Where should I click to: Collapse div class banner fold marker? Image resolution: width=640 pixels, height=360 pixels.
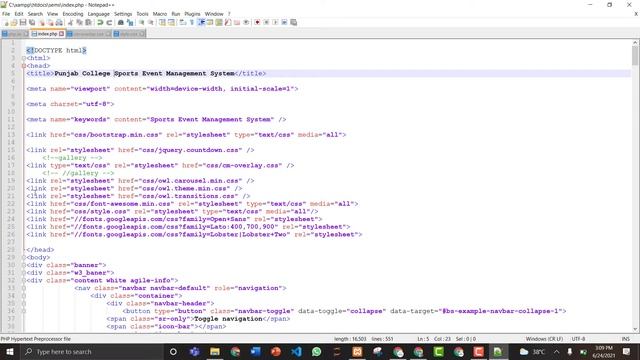click(24, 265)
